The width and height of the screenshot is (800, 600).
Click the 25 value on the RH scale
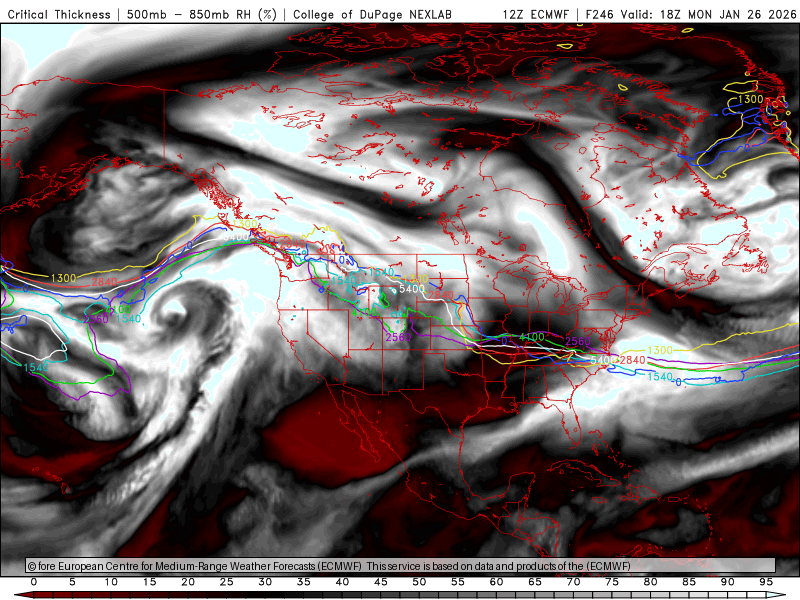[x=227, y=582]
